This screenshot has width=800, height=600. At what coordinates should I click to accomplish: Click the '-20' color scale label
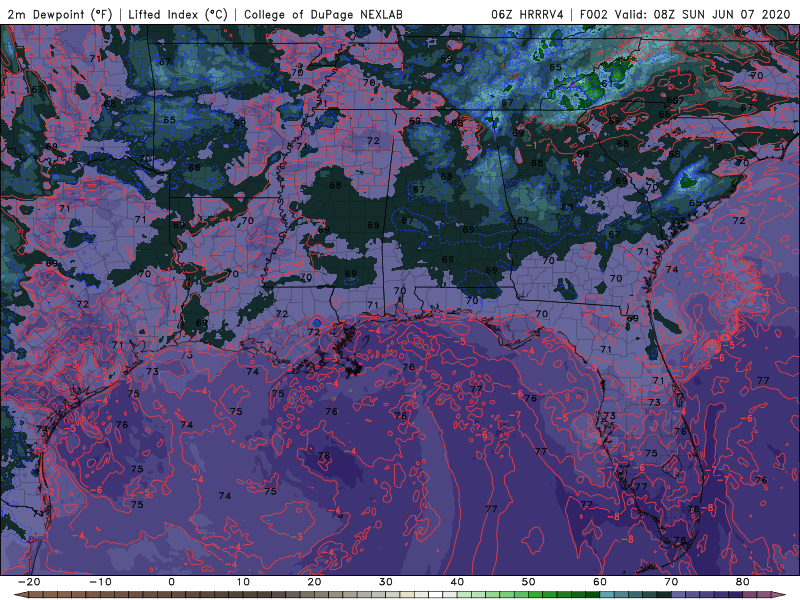point(29,582)
